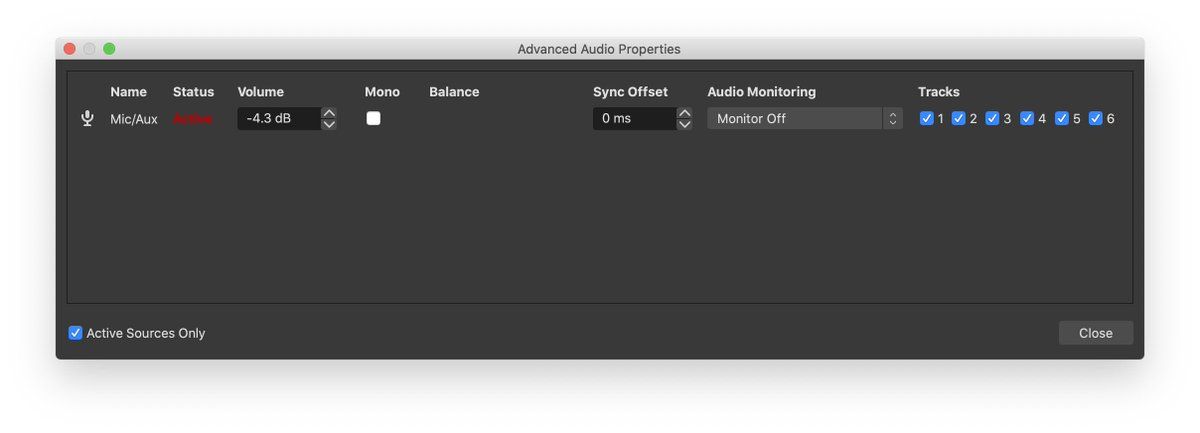Viewport: 1200px width, 433px height.
Task: Click the 0 ms Sync Offset field
Action: pos(633,118)
